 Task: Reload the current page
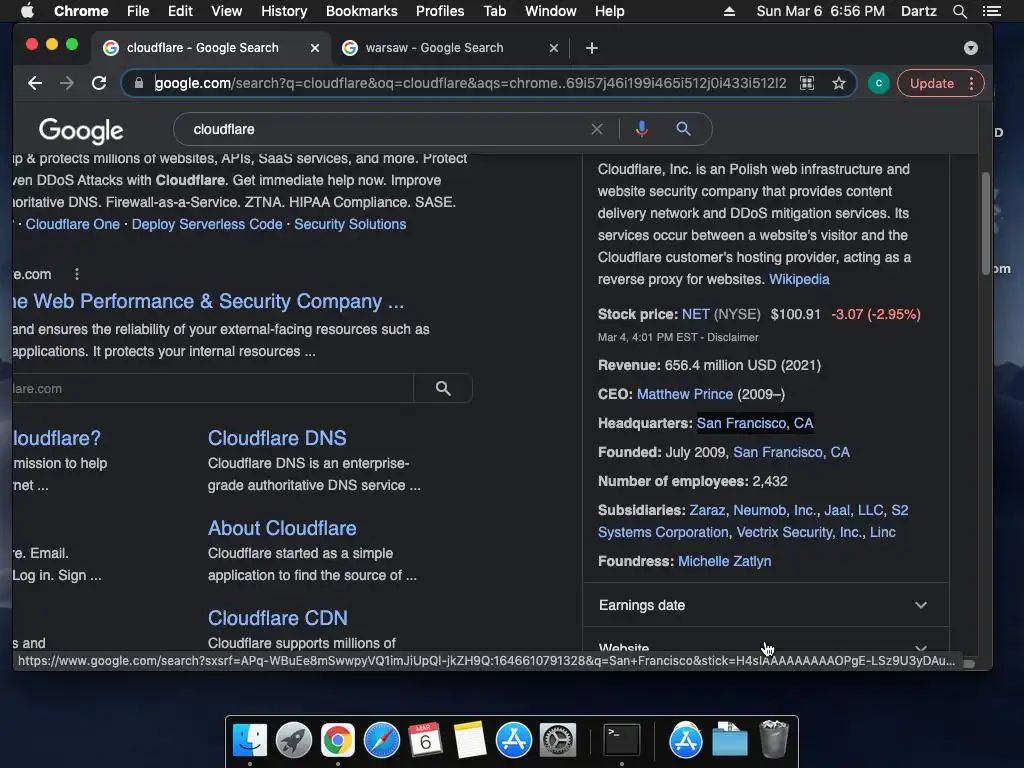99,83
